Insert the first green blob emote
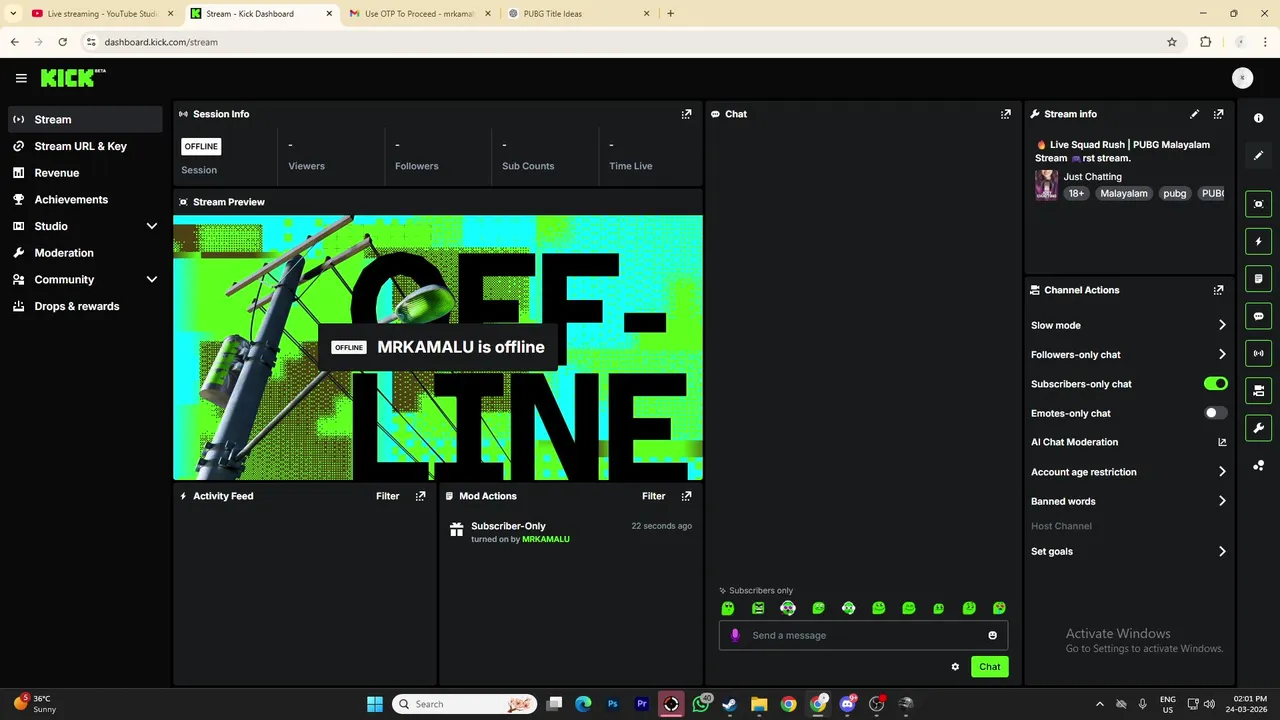Screen dimensions: 1280x720 (728, 608)
